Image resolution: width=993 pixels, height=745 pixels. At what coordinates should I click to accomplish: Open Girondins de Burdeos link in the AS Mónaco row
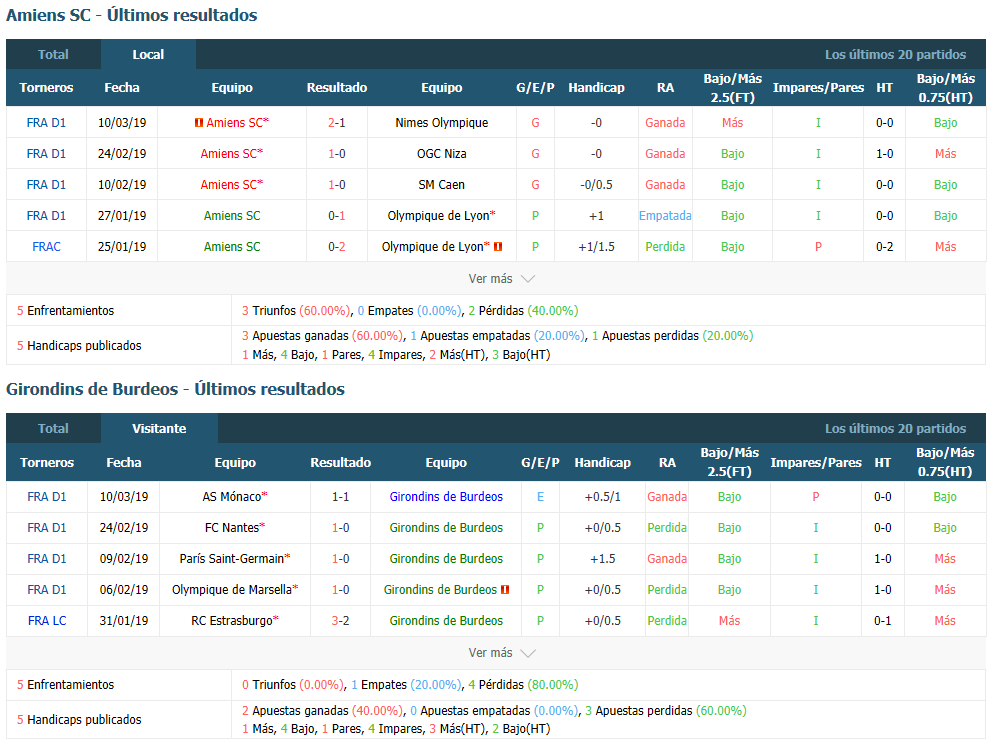pyautogui.click(x=446, y=497)
